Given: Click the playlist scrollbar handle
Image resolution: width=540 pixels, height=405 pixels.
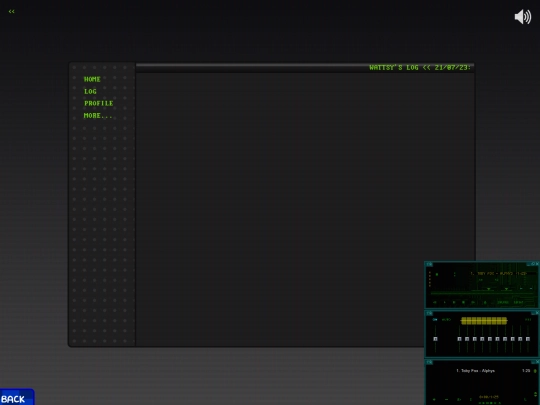Looking at the screenshot, I should tap(535, 371).
